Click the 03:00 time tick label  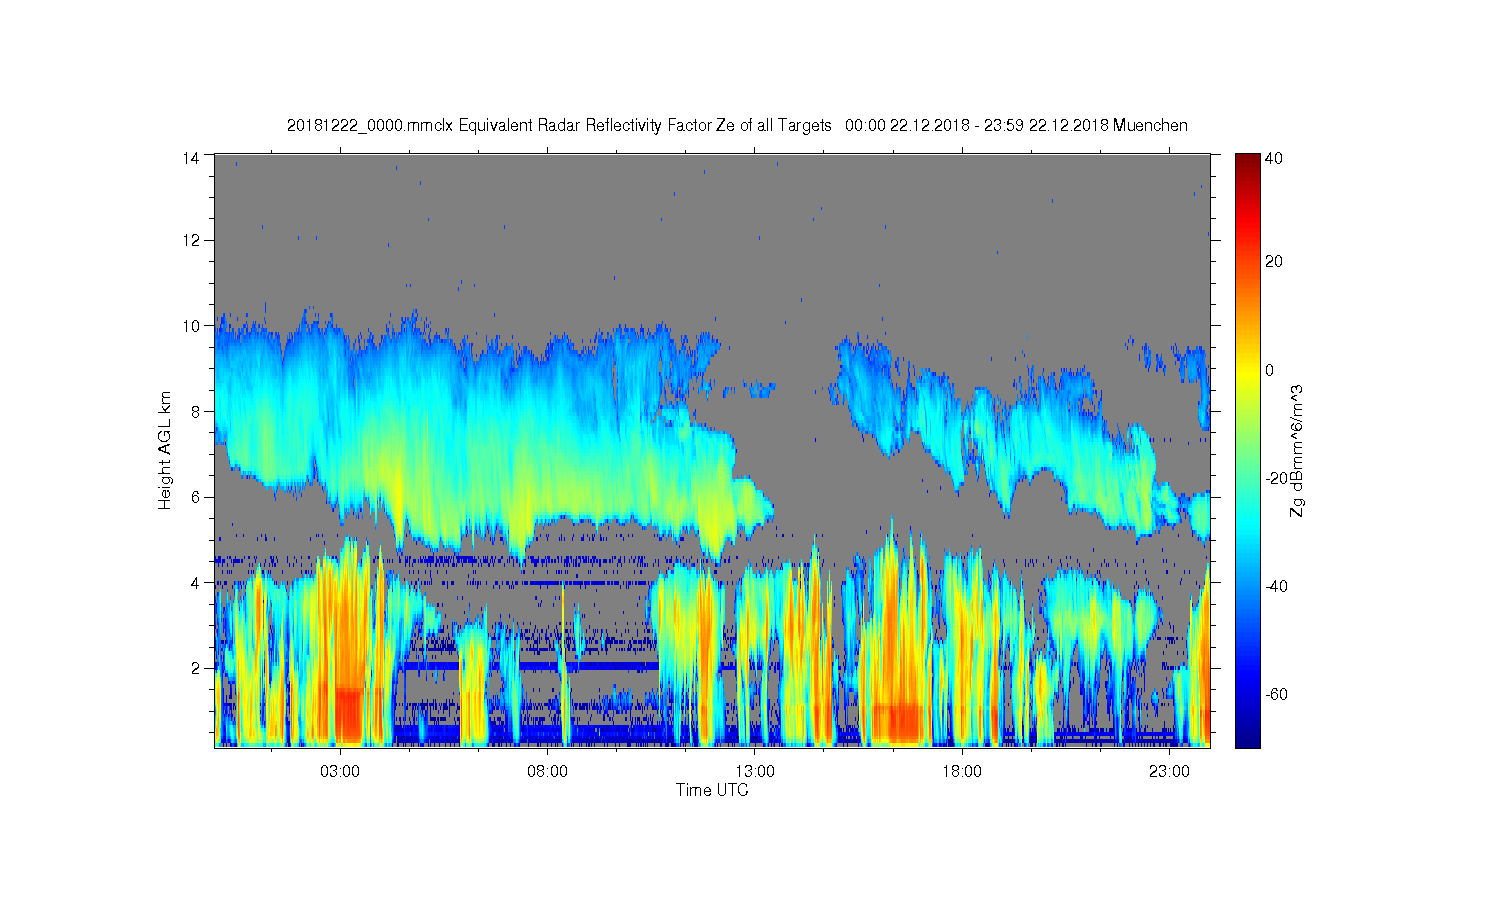tap(340, 772)
